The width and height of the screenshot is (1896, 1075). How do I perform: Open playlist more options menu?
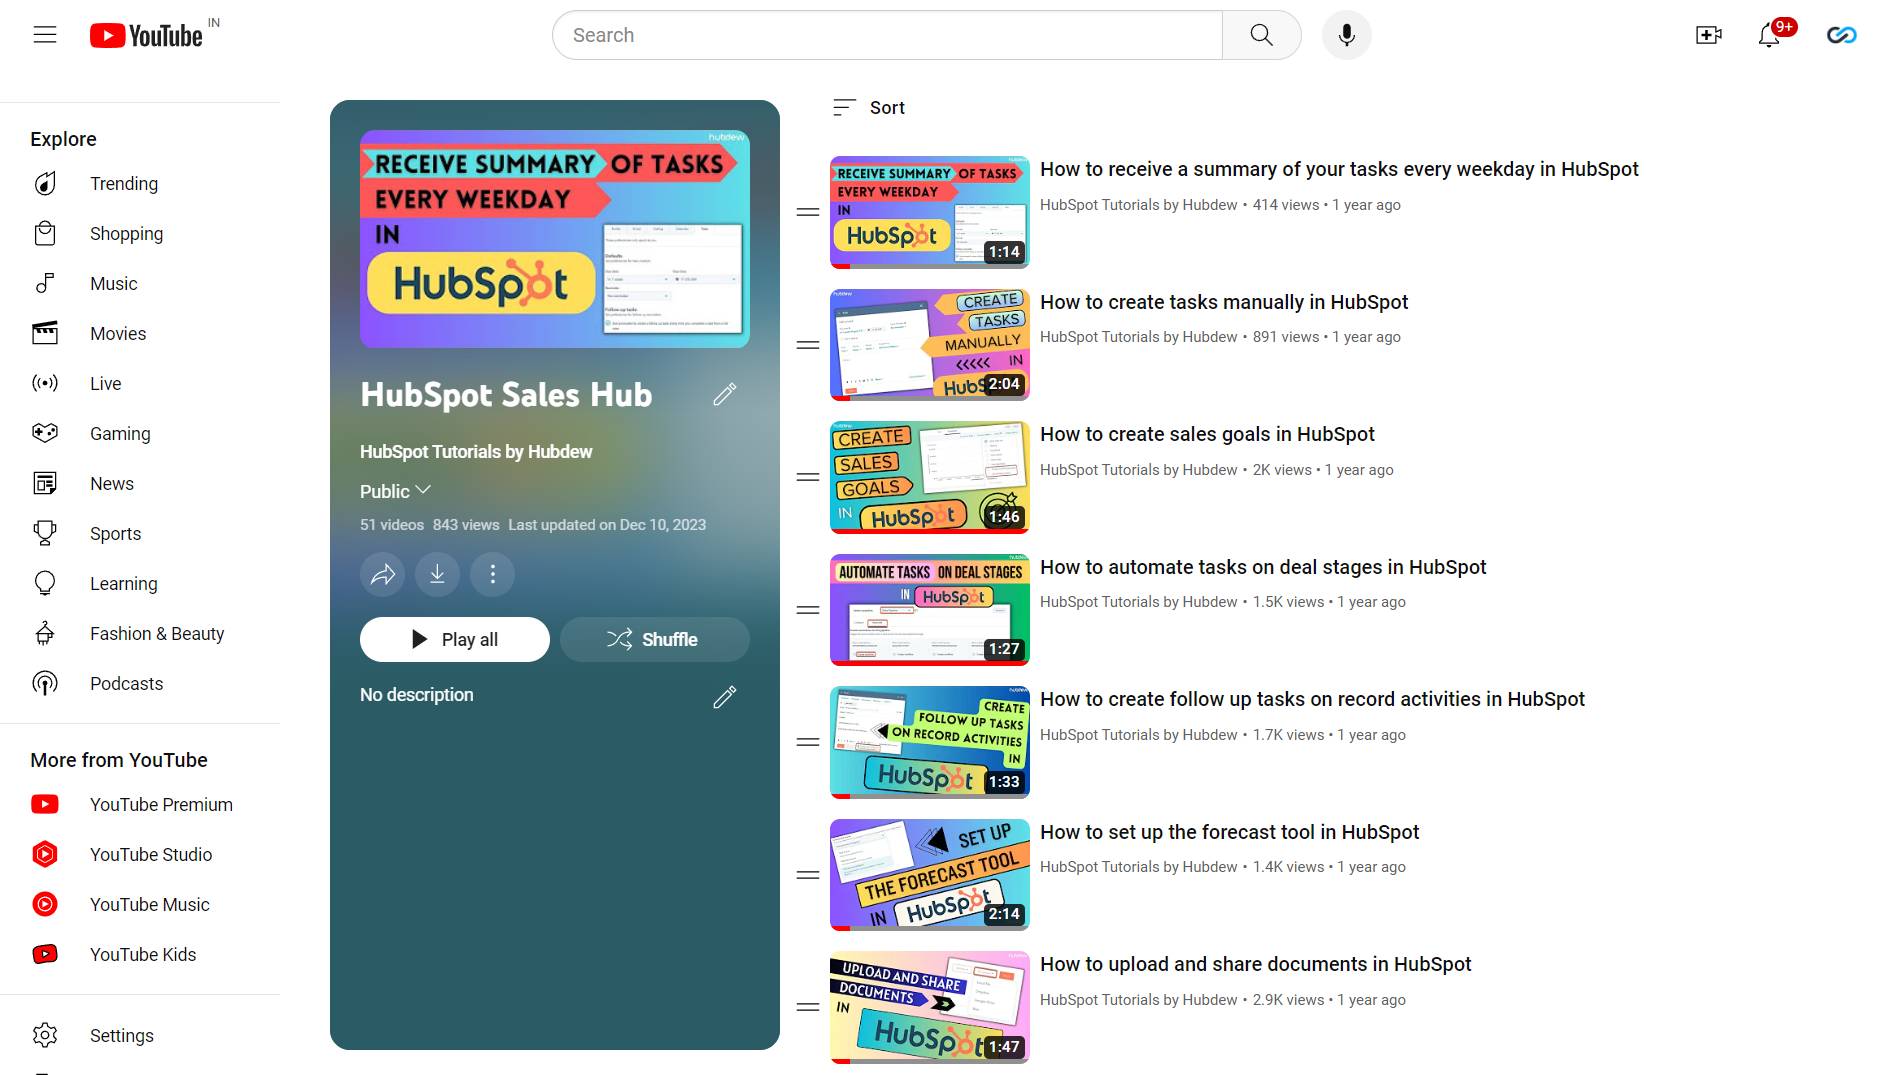[492, 574]
